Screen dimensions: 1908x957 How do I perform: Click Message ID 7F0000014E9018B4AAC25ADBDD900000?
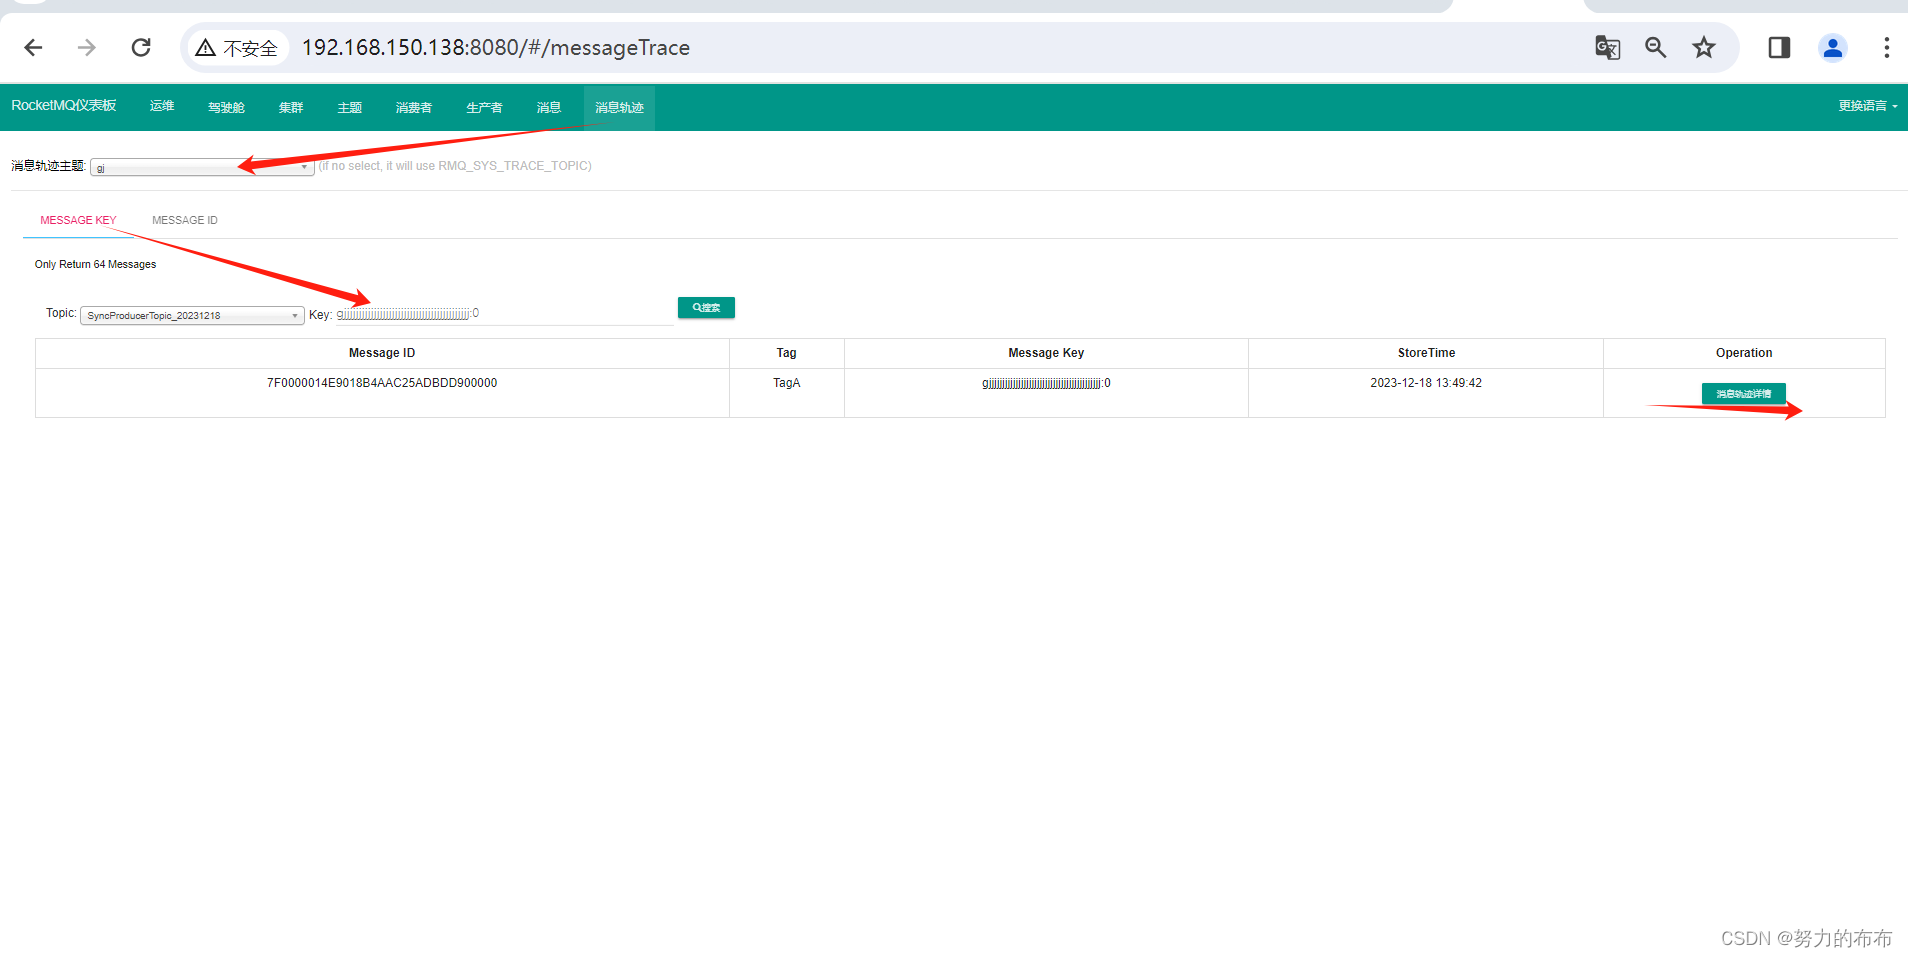click(382, 383)
